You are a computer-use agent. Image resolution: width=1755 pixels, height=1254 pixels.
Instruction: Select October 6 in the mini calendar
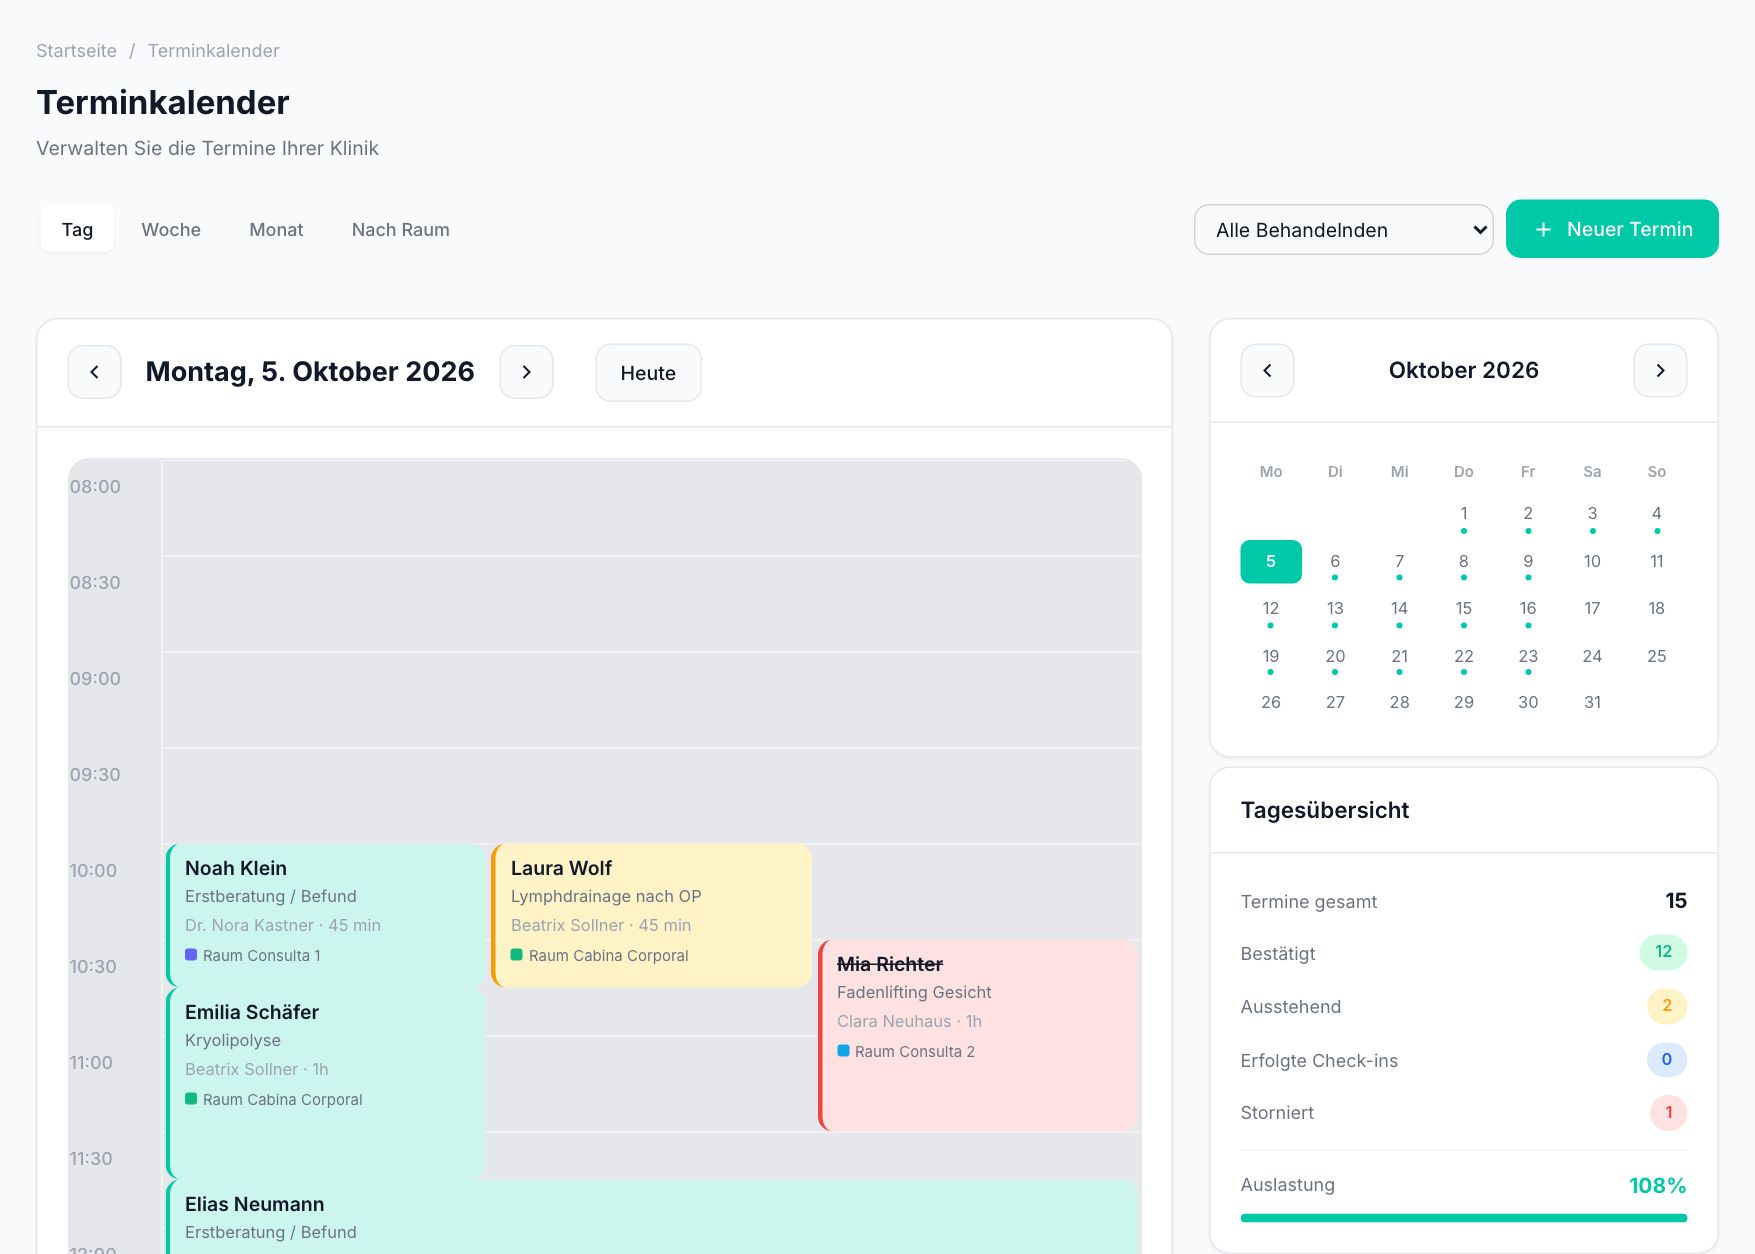pos(1335,562)
